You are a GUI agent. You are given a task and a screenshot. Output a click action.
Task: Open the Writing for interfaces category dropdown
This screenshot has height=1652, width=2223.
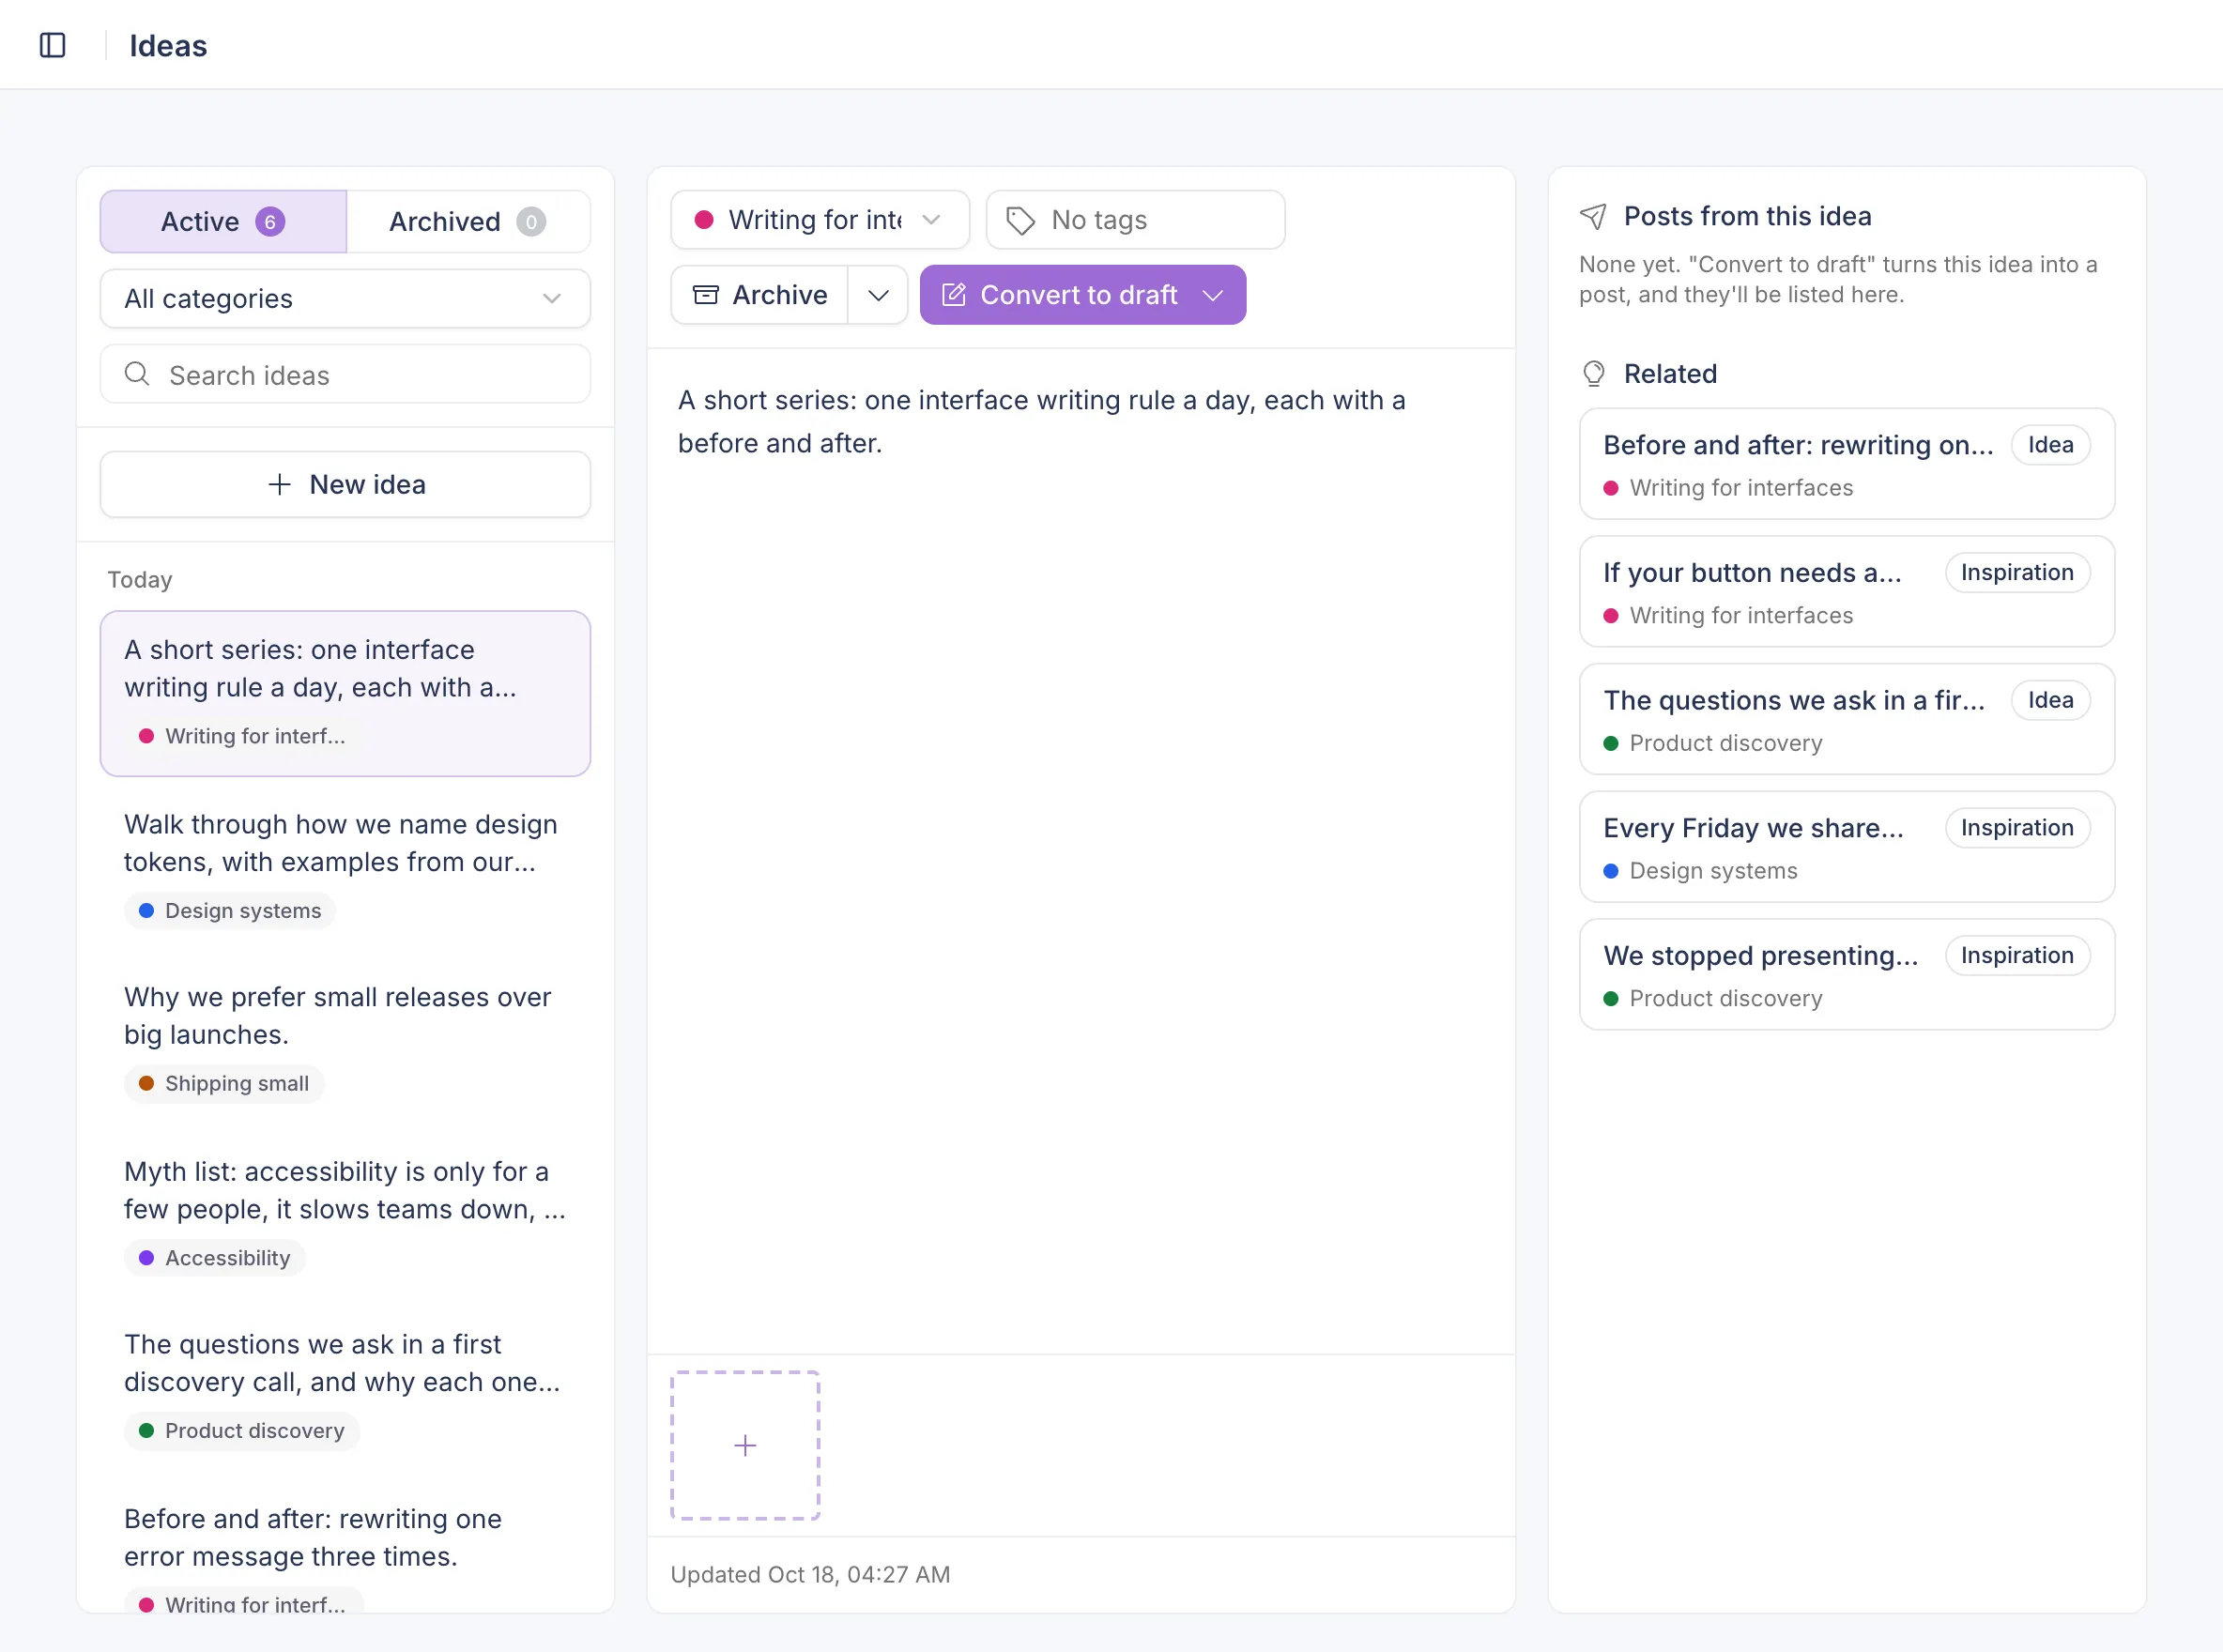click(819, 220)
